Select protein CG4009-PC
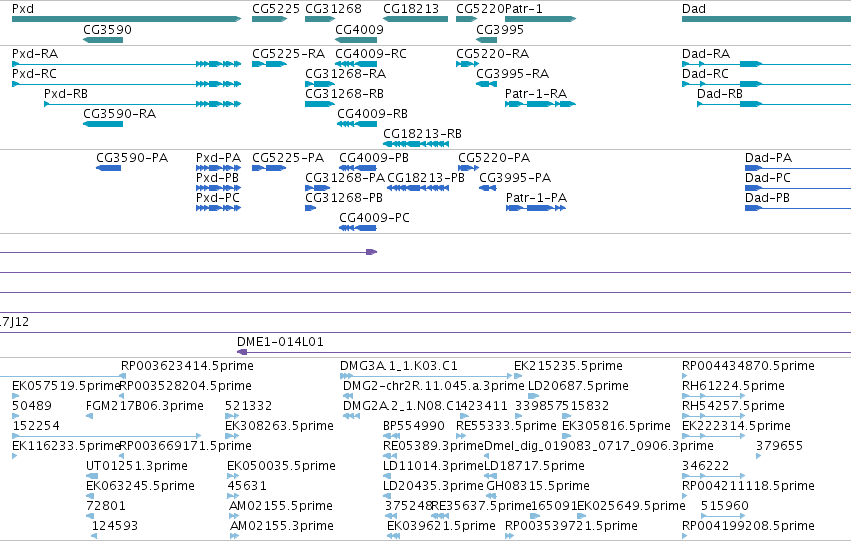Viewport: 851px width, 541px height. 374,218
